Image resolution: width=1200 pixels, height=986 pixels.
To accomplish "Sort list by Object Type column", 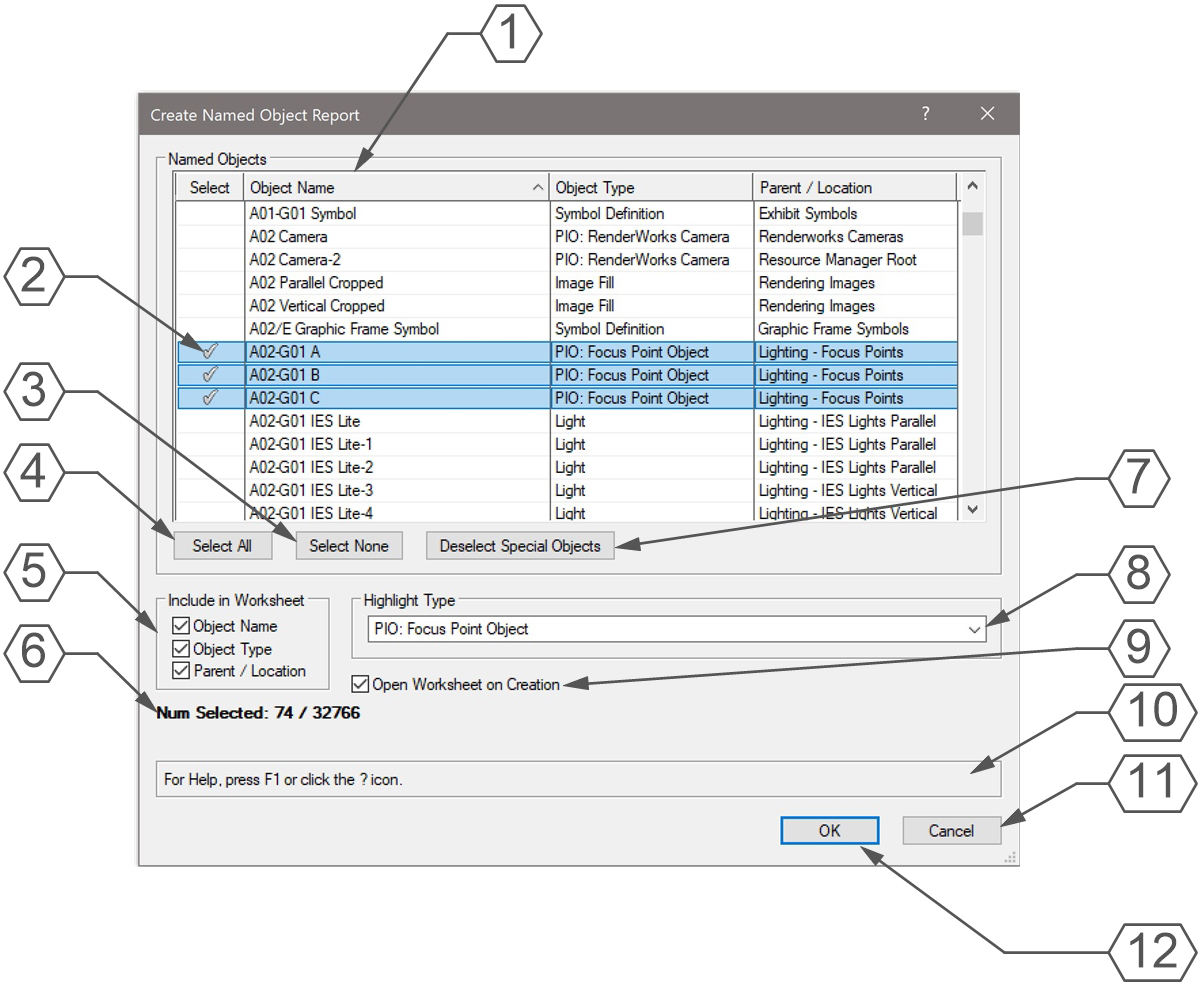I will 650,188.
